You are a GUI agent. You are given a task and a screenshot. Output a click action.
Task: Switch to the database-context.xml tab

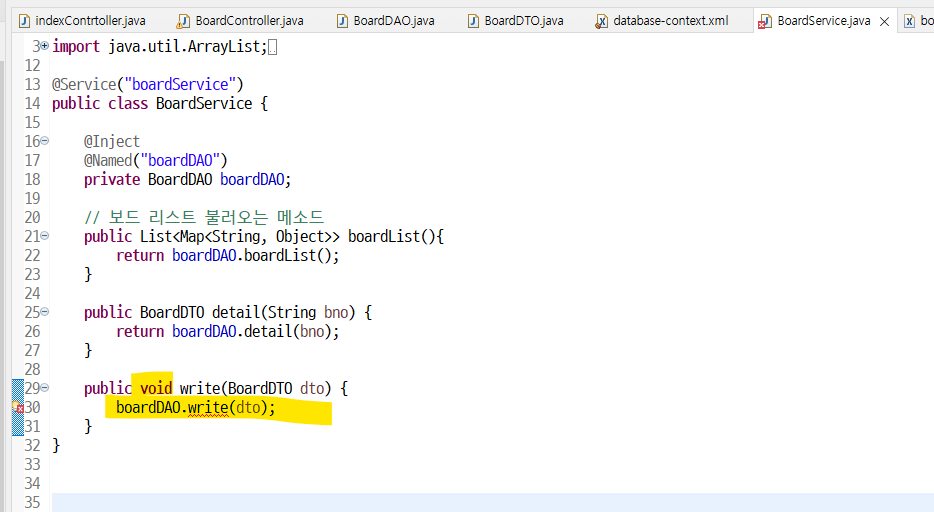pyautogui.click(x=662, y=21)
